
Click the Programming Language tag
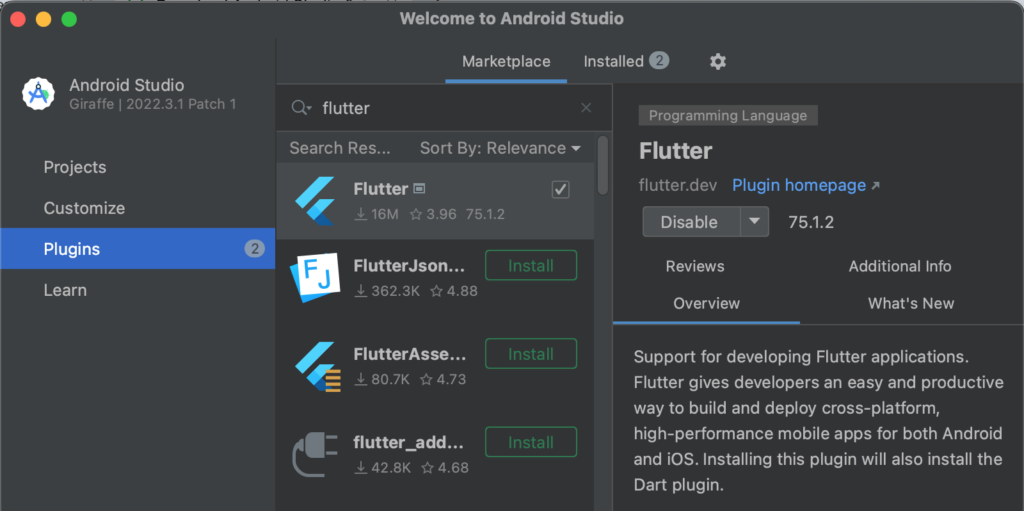(x=728, y=116)
